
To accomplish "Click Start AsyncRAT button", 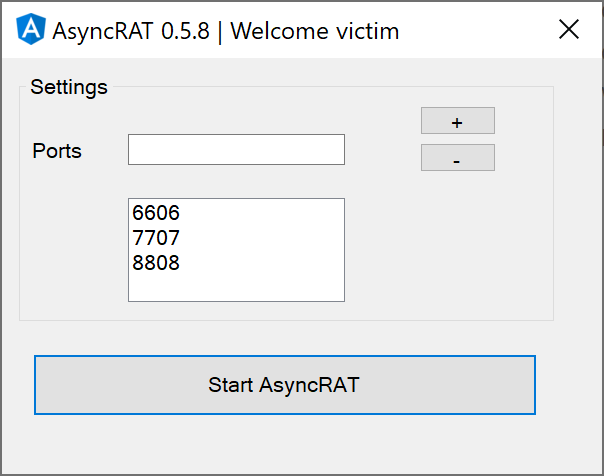I will pyautogui.click(x=285, y=385).
